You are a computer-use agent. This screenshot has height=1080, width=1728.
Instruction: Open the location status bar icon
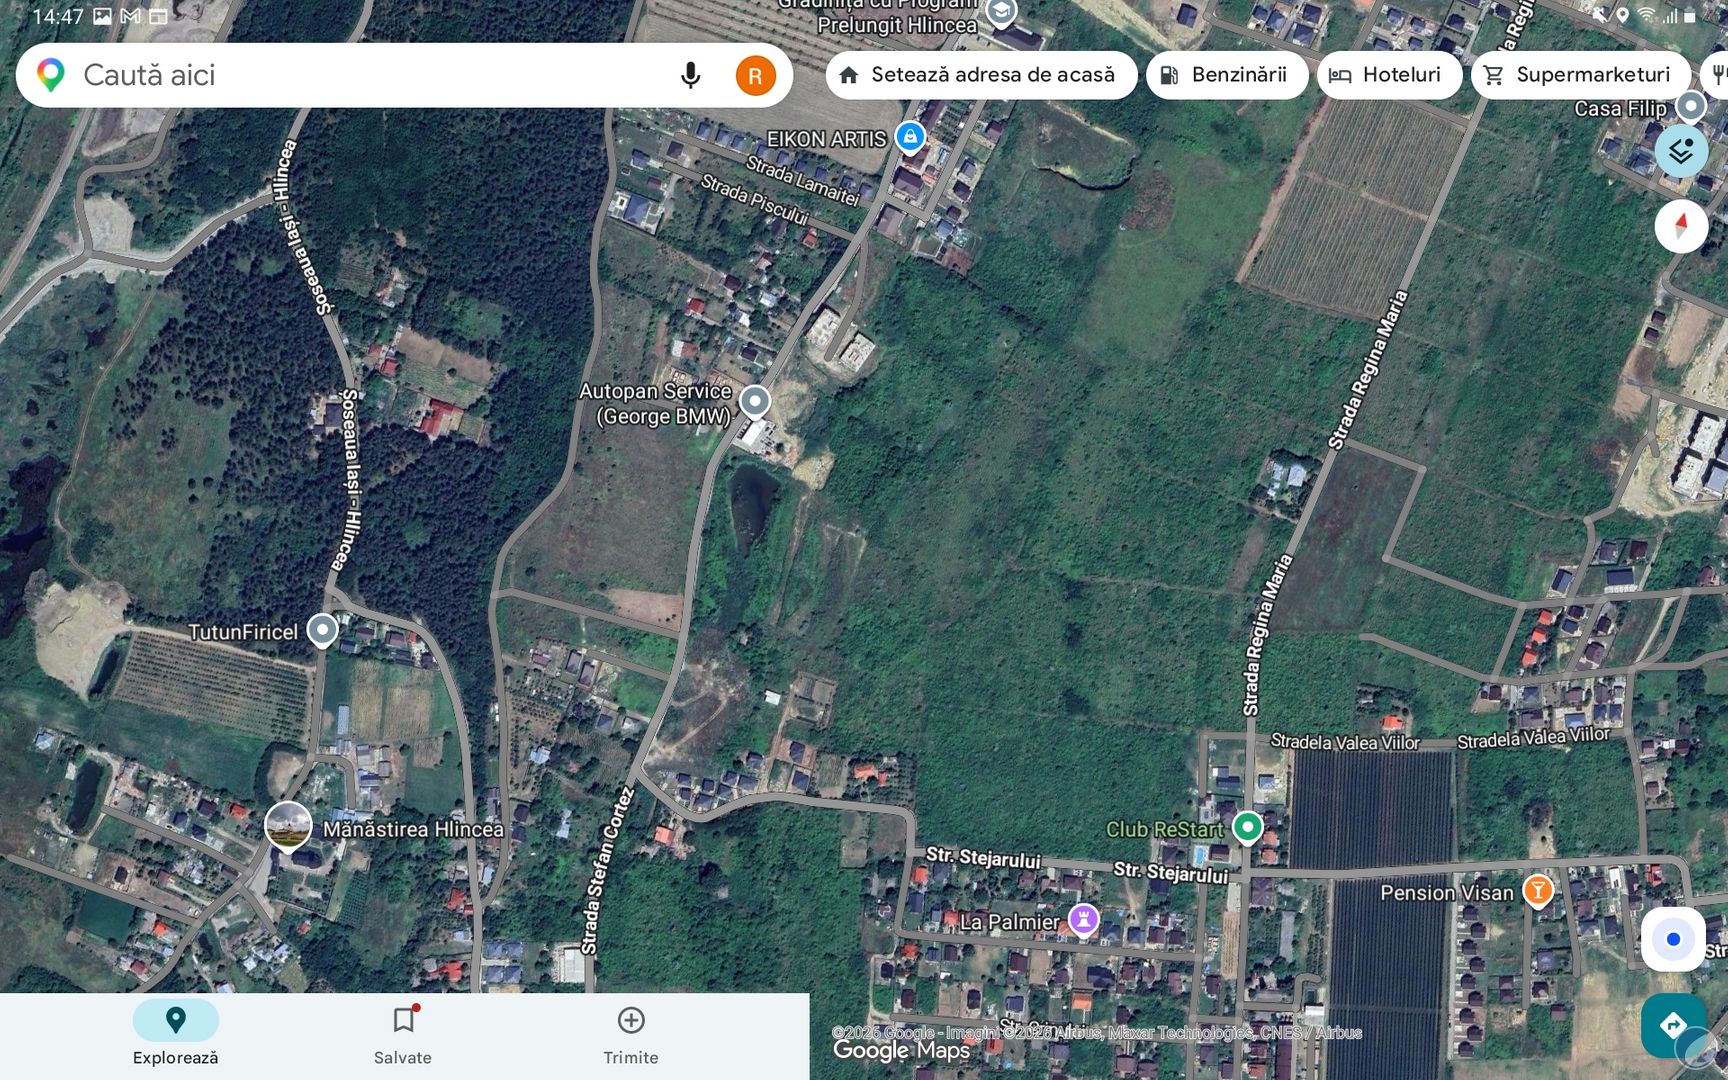click(1622, 16)
